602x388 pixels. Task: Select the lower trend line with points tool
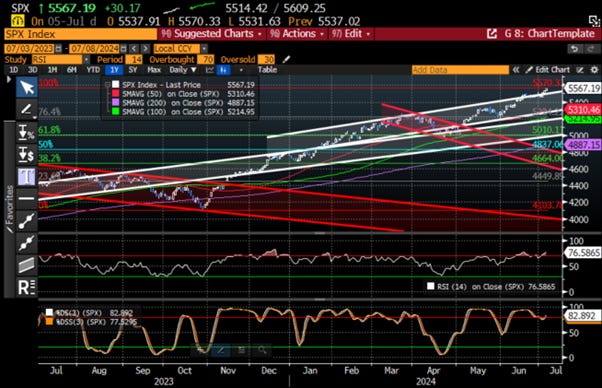(x=26, y=243)
